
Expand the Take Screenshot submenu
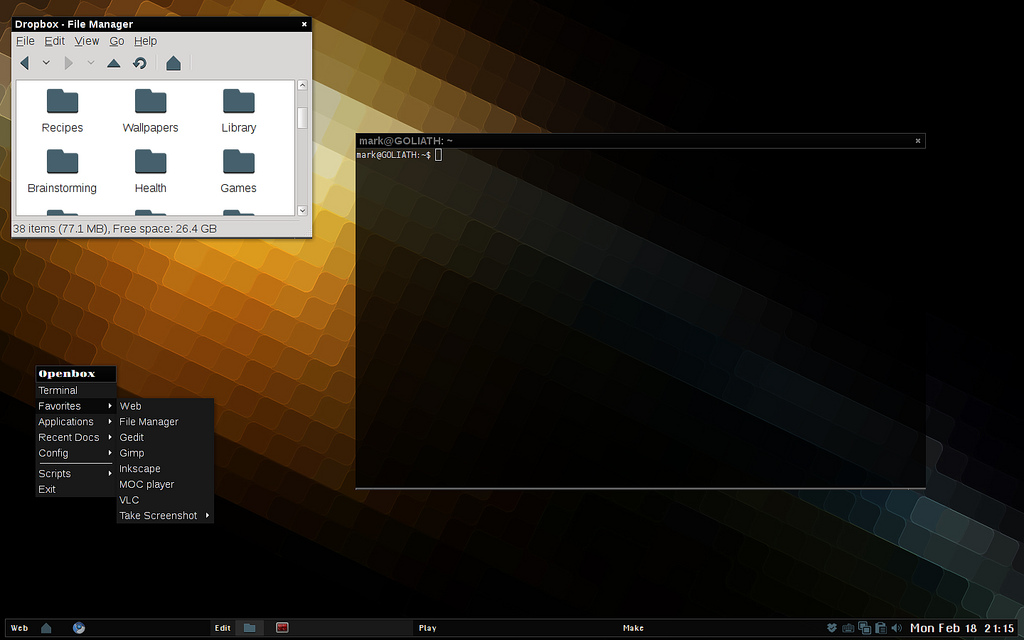coord(165,516)
